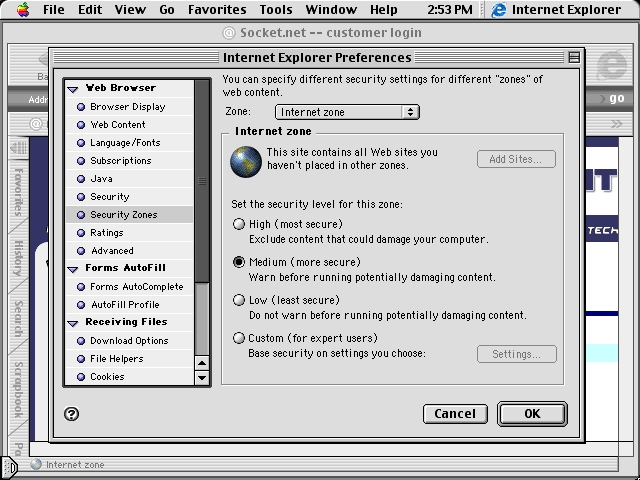Open the Search side tab in browser
The image size is (640, 480).
point(18,318)
